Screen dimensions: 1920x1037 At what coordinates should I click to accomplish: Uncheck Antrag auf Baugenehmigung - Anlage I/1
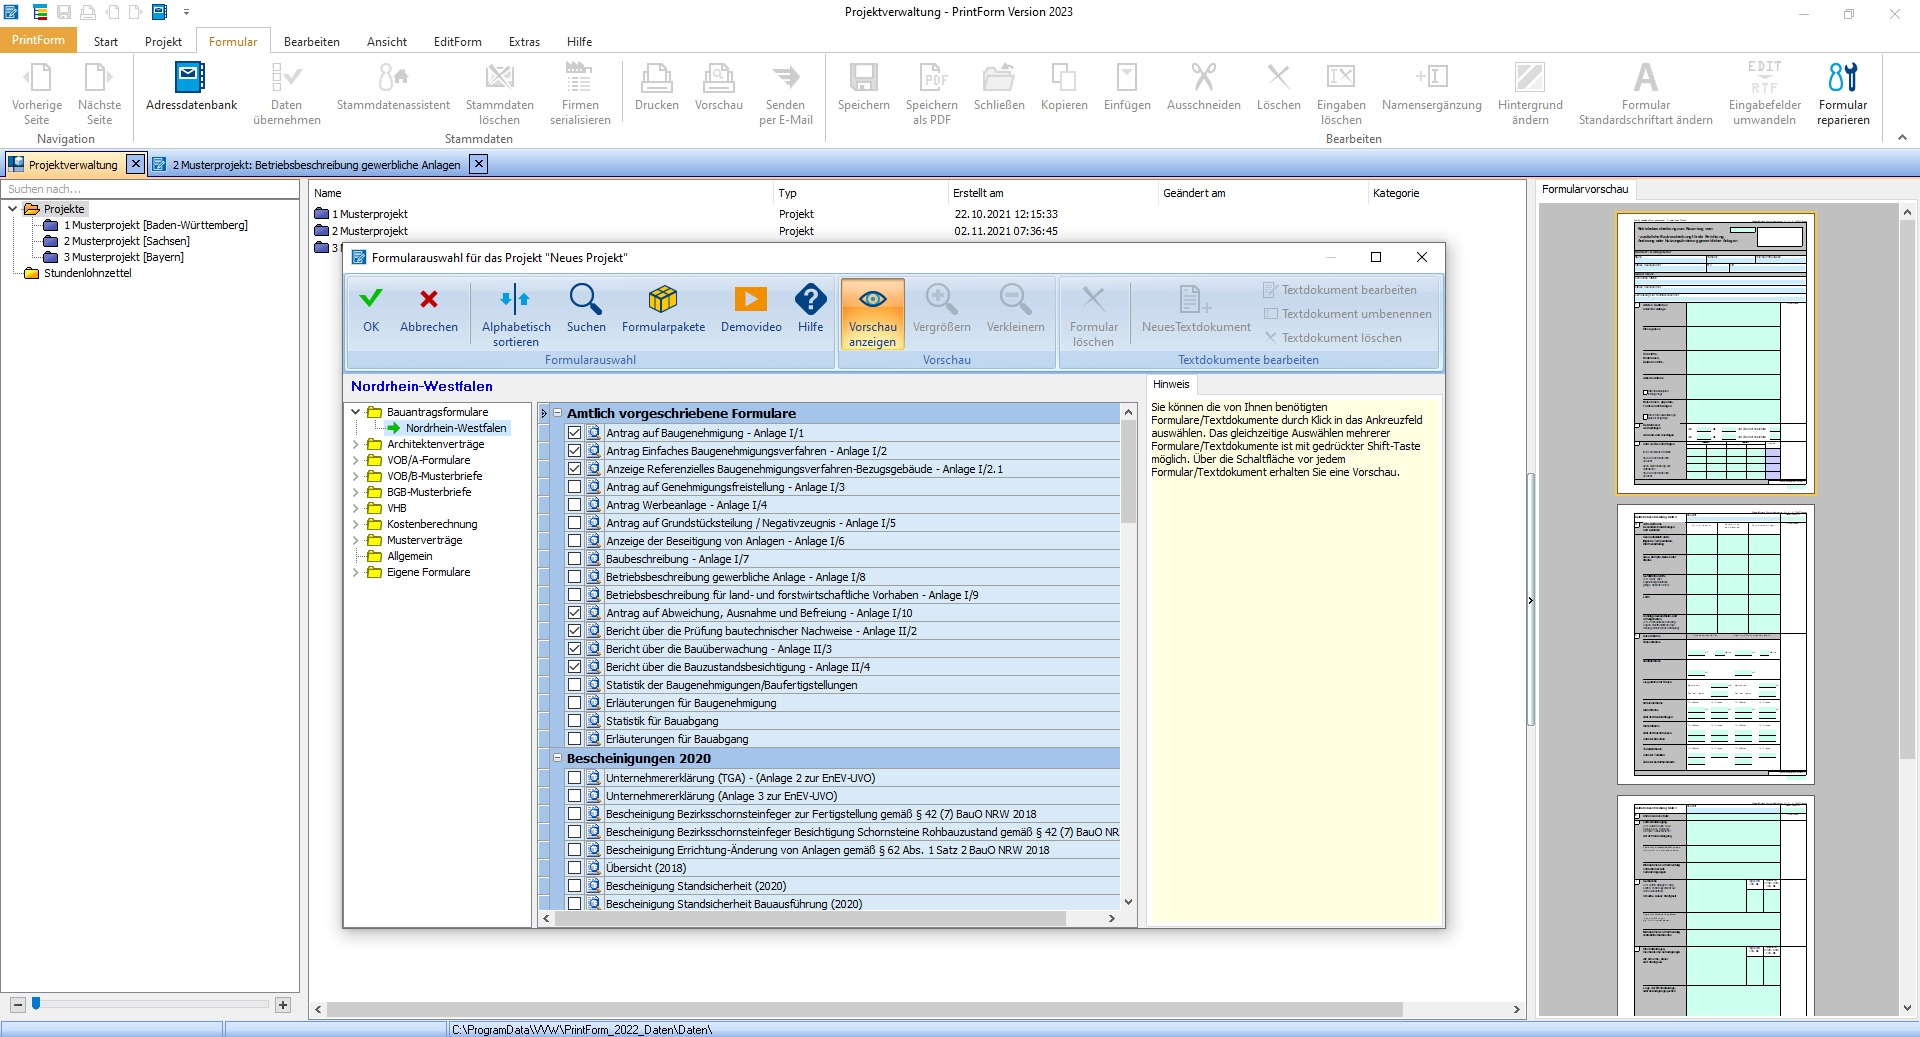pyautogui.click(x=574, y=433)
